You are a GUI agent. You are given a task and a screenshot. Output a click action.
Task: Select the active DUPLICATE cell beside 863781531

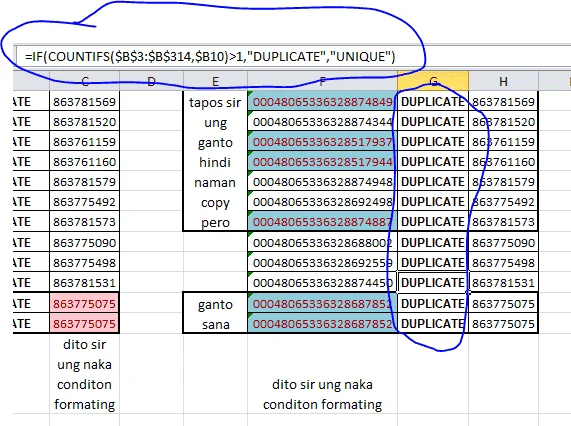433,282
